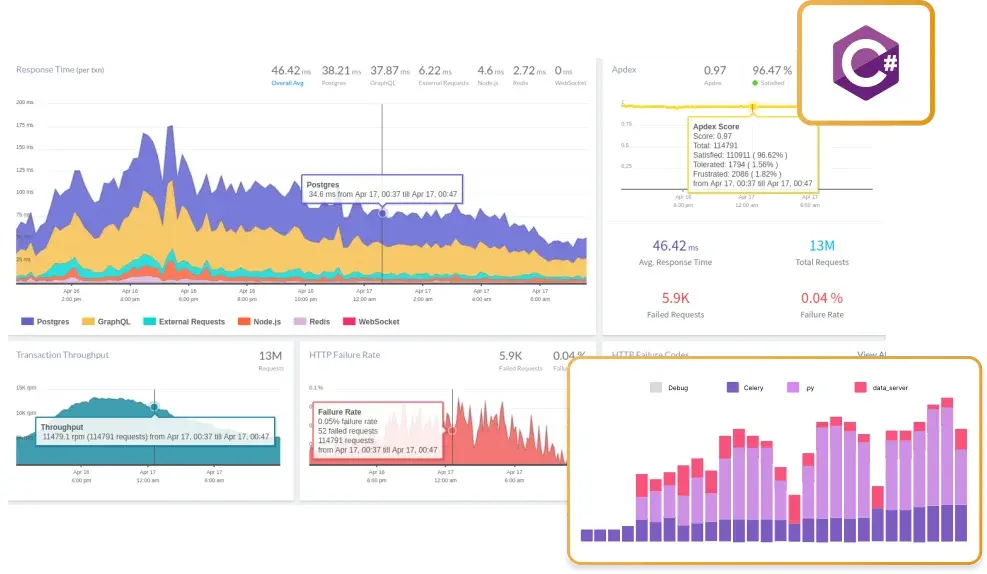
Task: Click the Apr 16 10:00 pm axis label
Action: point(305,295)
